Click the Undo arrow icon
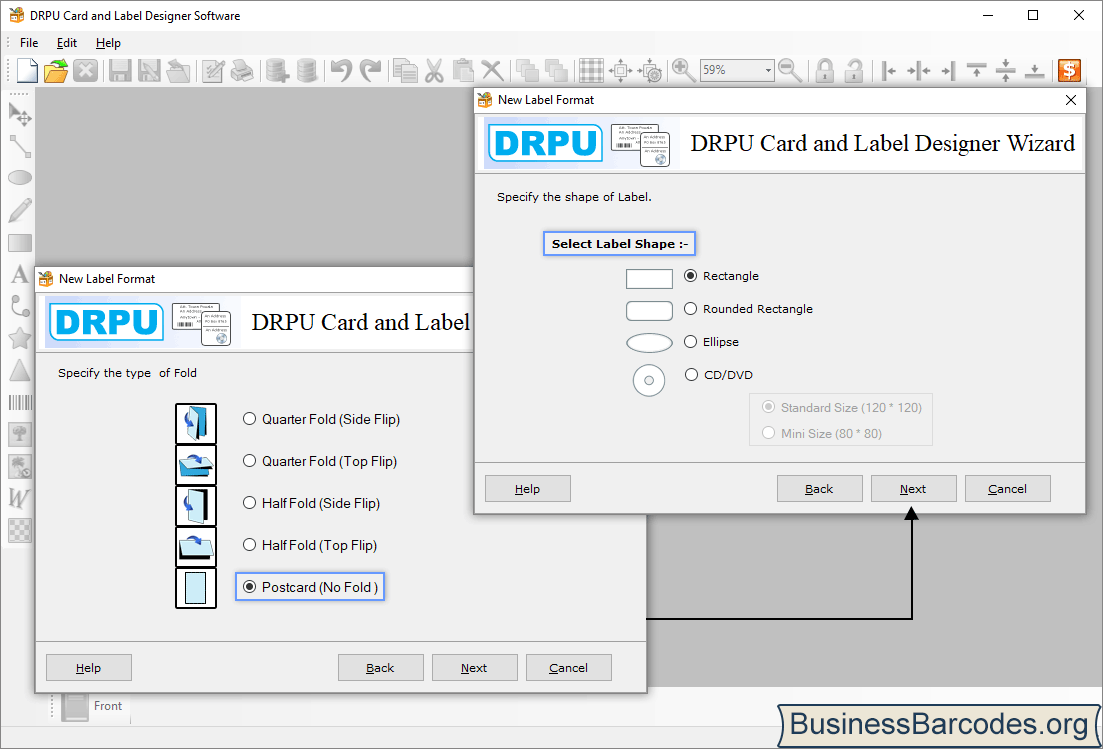The height and width of the screenshot is (749, 1103). 341,70
